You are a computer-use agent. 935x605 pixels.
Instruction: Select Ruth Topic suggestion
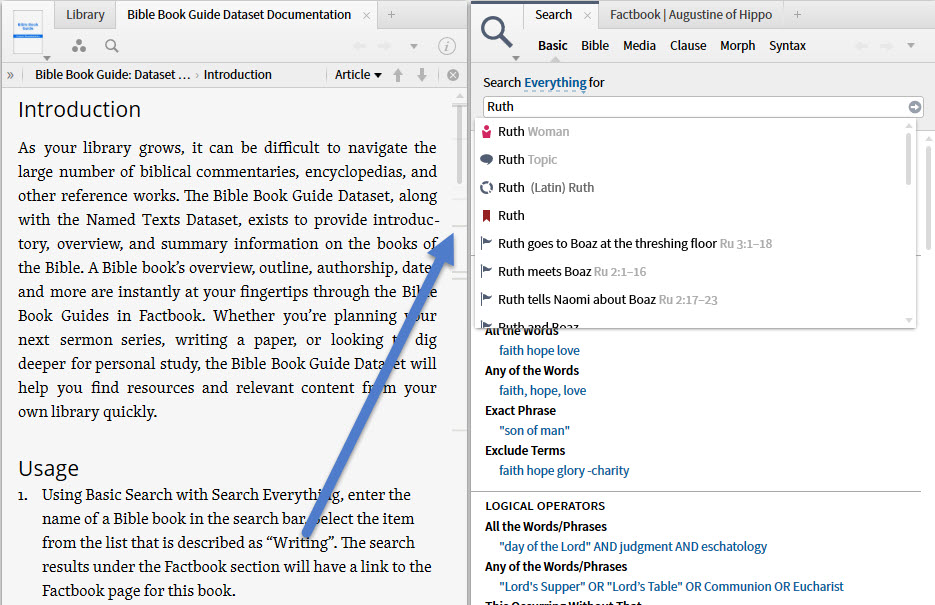tap(692, 160)
